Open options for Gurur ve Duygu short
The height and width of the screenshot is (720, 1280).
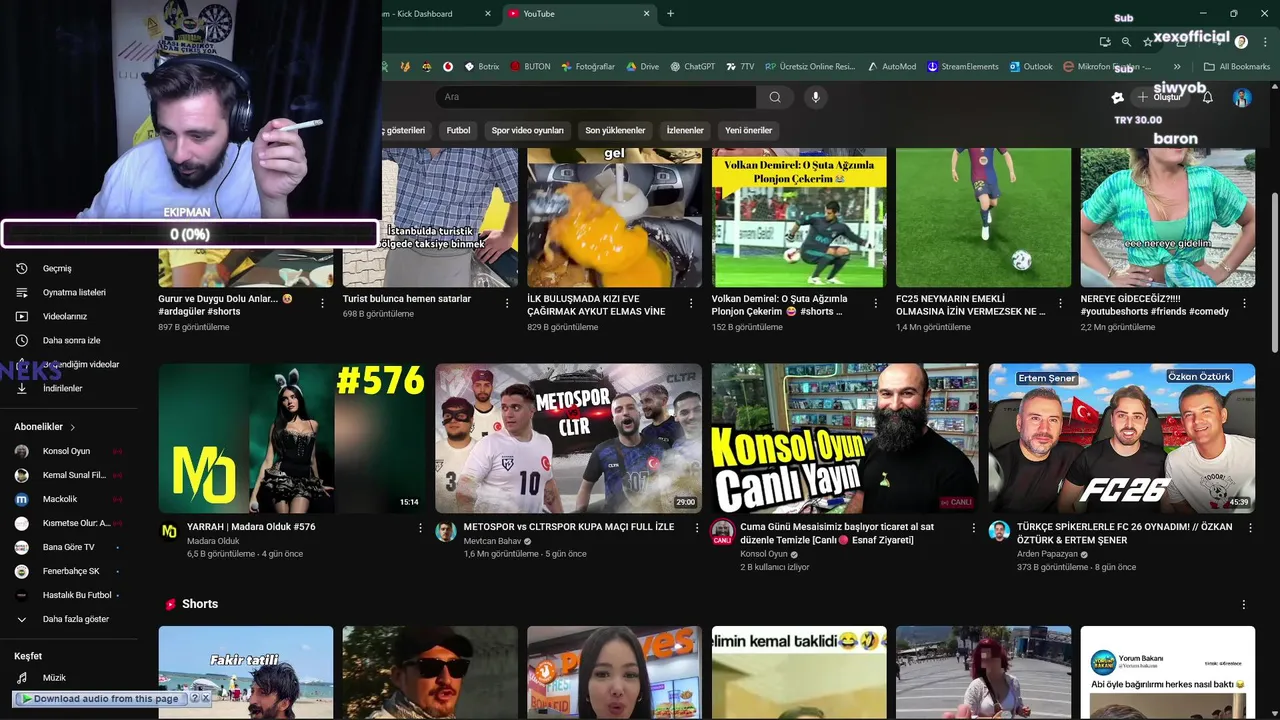tap(322, 303)
